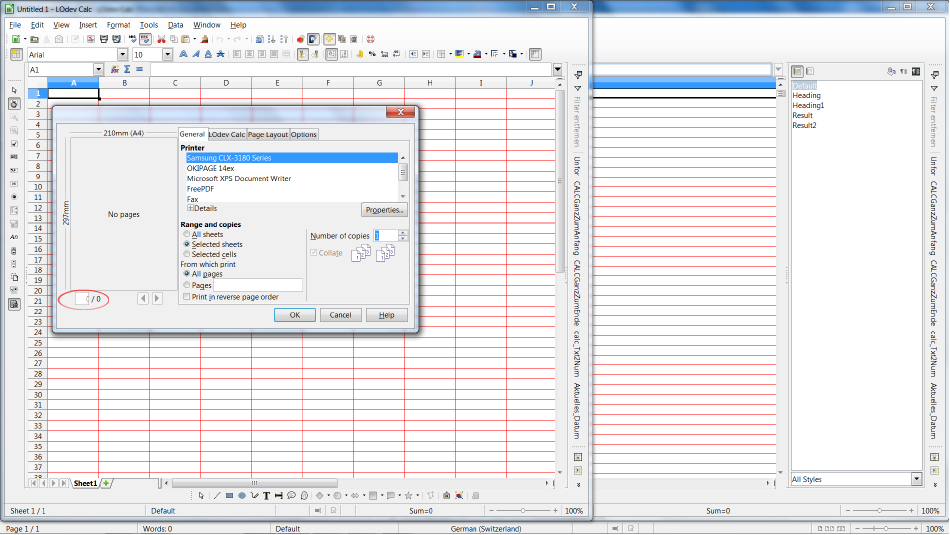950x535 pixels.
Task: Select the Ellipse tool in drawing toolbar
Action: [x=241, y=495]
